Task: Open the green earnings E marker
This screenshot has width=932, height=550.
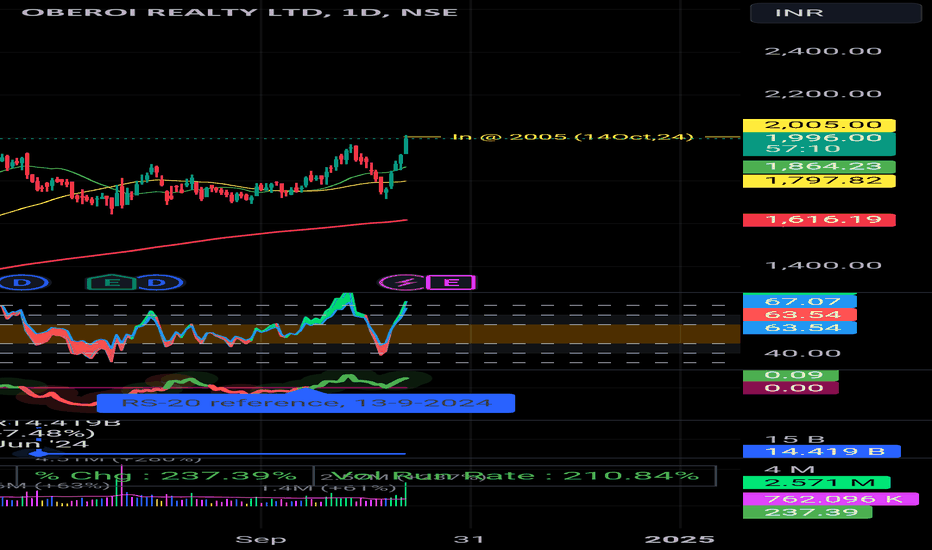Action: 111,282
